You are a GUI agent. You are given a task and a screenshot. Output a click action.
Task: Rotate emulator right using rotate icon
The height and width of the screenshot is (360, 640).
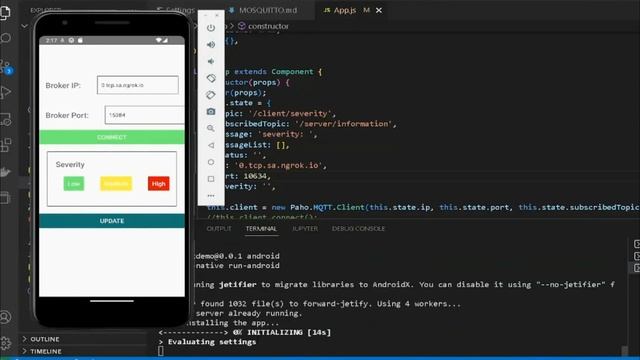pos(211,95)
